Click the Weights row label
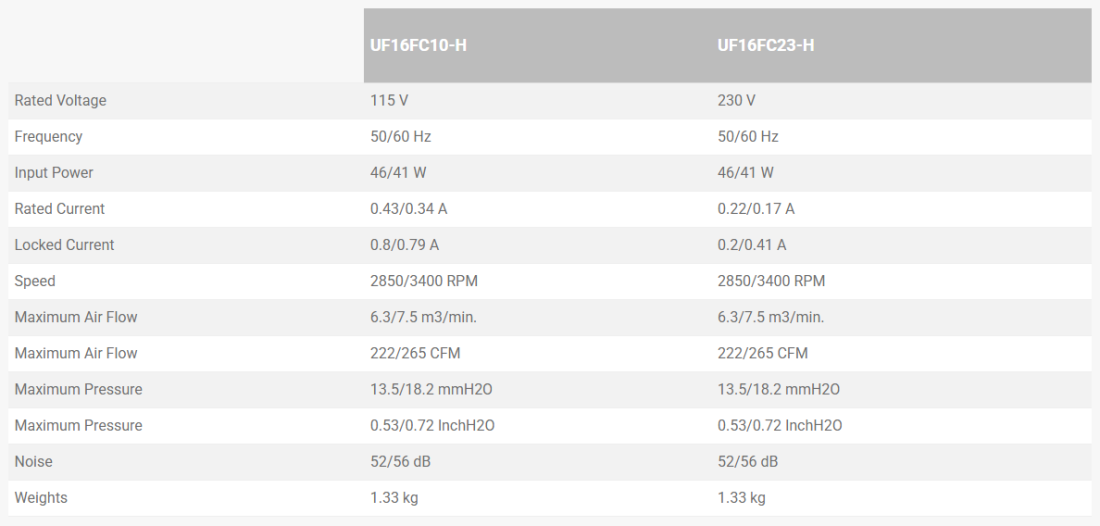The height and width of the screenshot is (526, 1100). [x=41, y=497]
